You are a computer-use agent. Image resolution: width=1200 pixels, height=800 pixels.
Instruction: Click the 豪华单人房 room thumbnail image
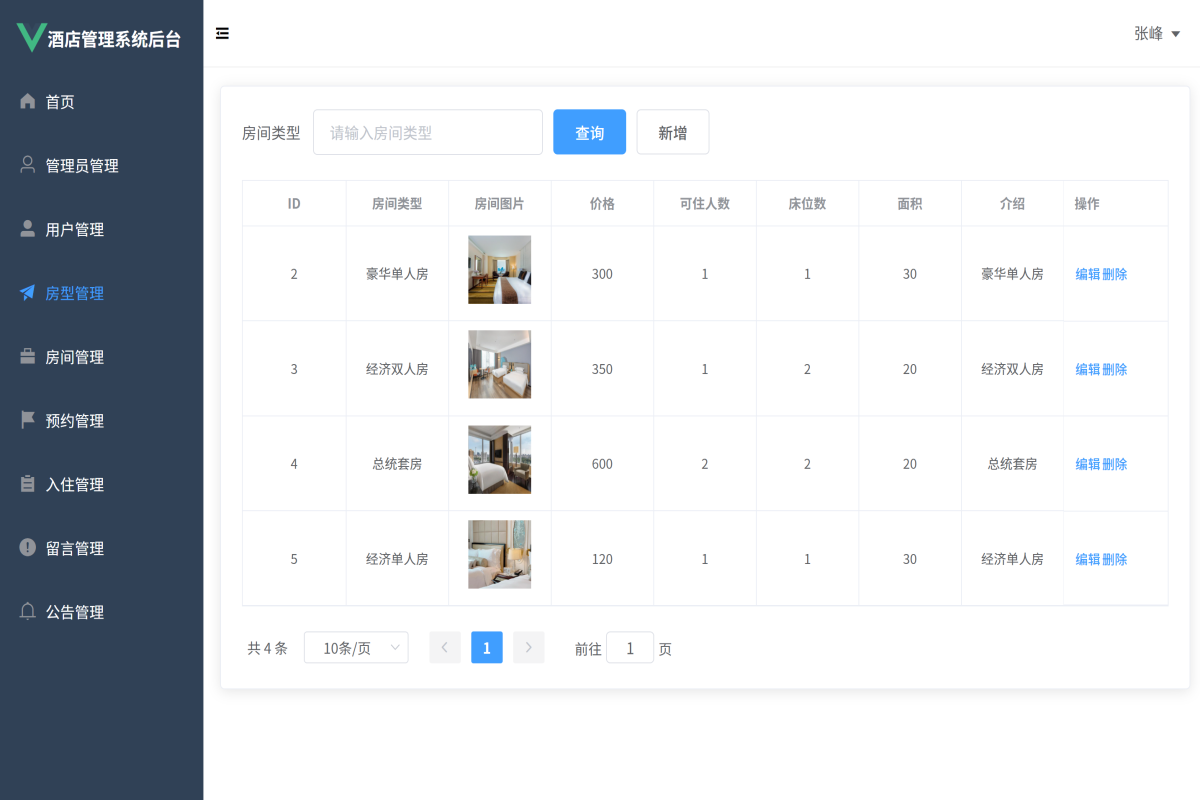pos(499,269)
